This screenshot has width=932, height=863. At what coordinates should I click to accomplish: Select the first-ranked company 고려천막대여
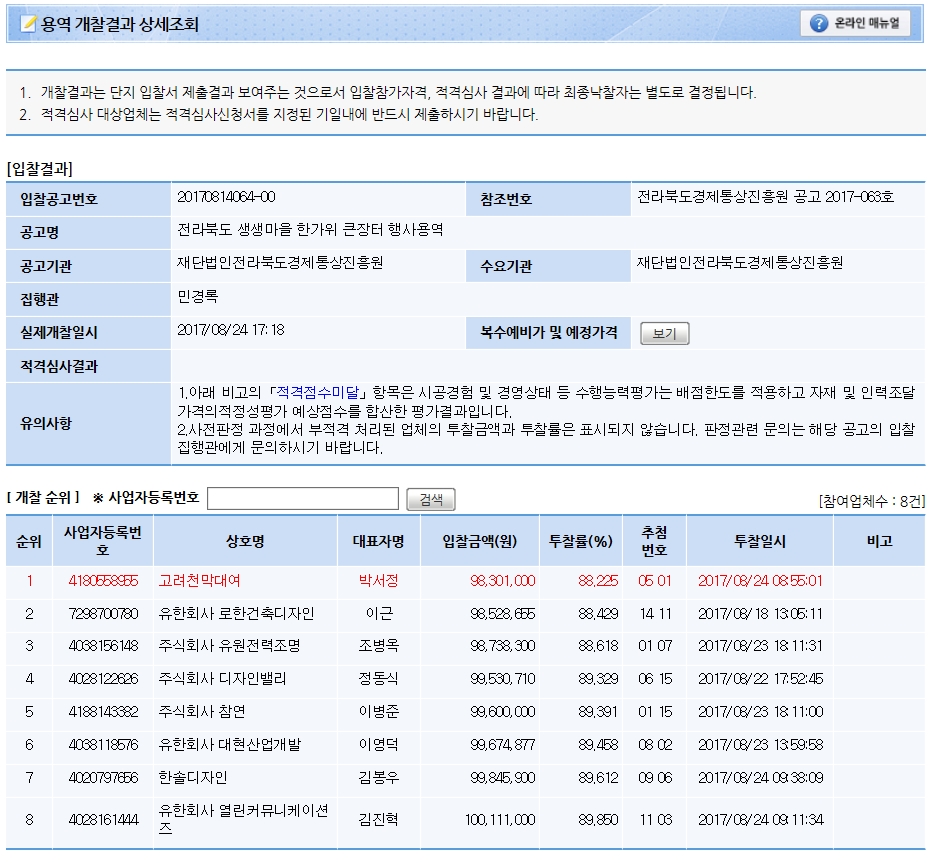click(199, 580)
